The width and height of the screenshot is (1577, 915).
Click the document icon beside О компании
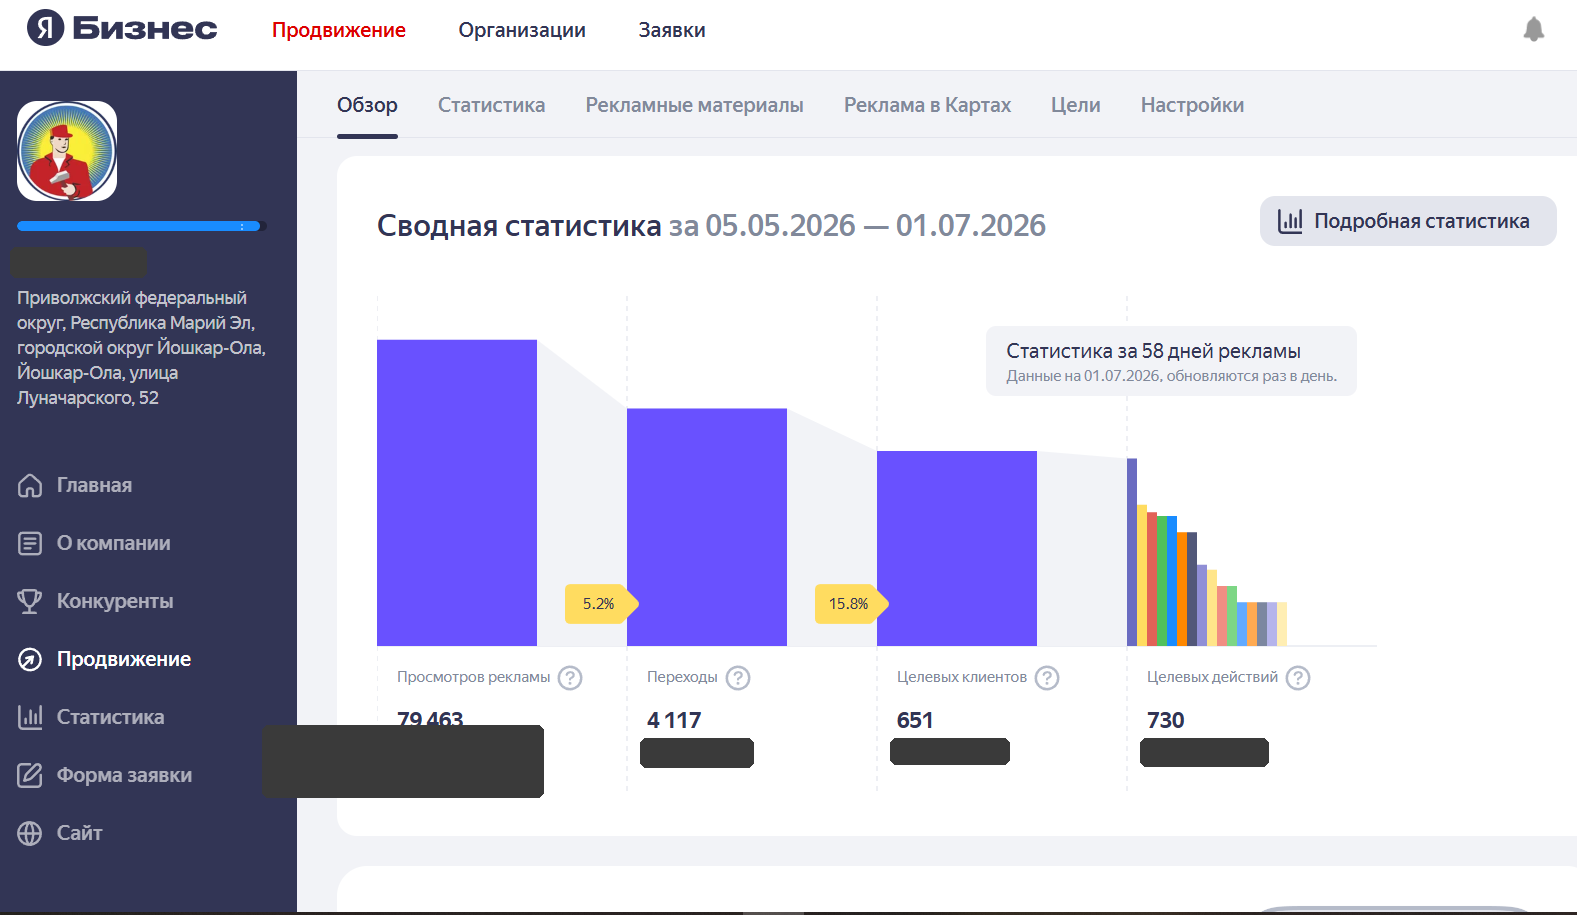[30, 543]
